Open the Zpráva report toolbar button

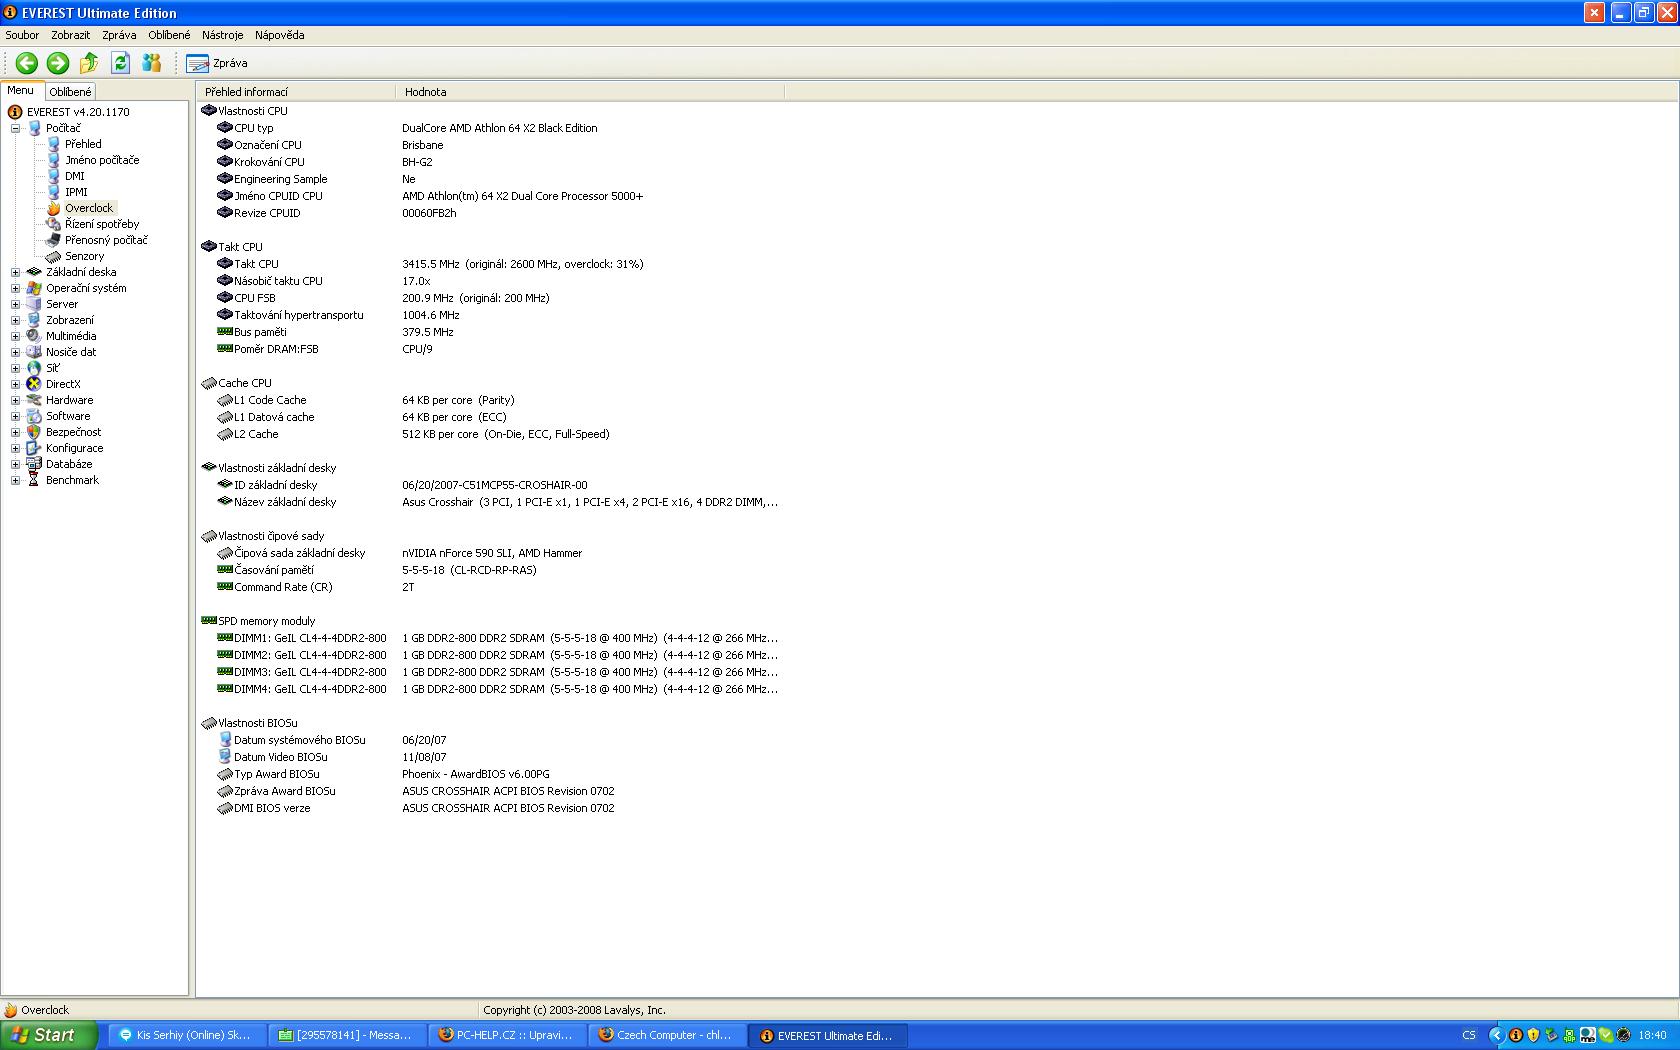click(x=217, y=63)
